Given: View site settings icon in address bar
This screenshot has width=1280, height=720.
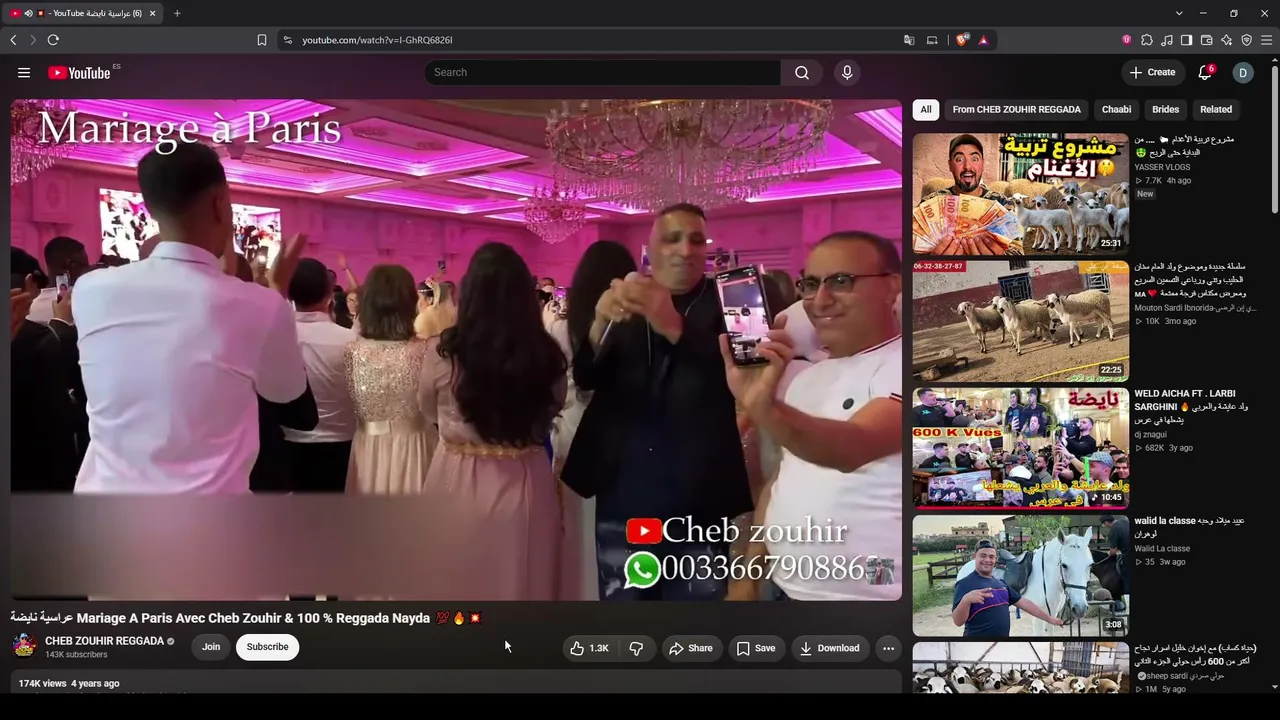Looking at the screenshot, I should [288, 40].
